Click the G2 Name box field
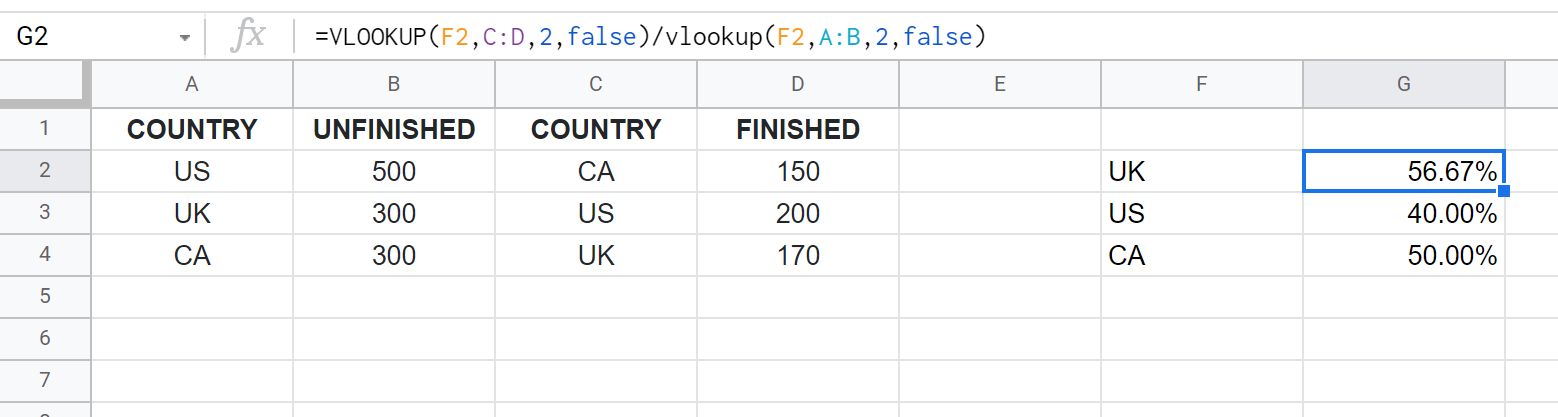 point(100,37)
